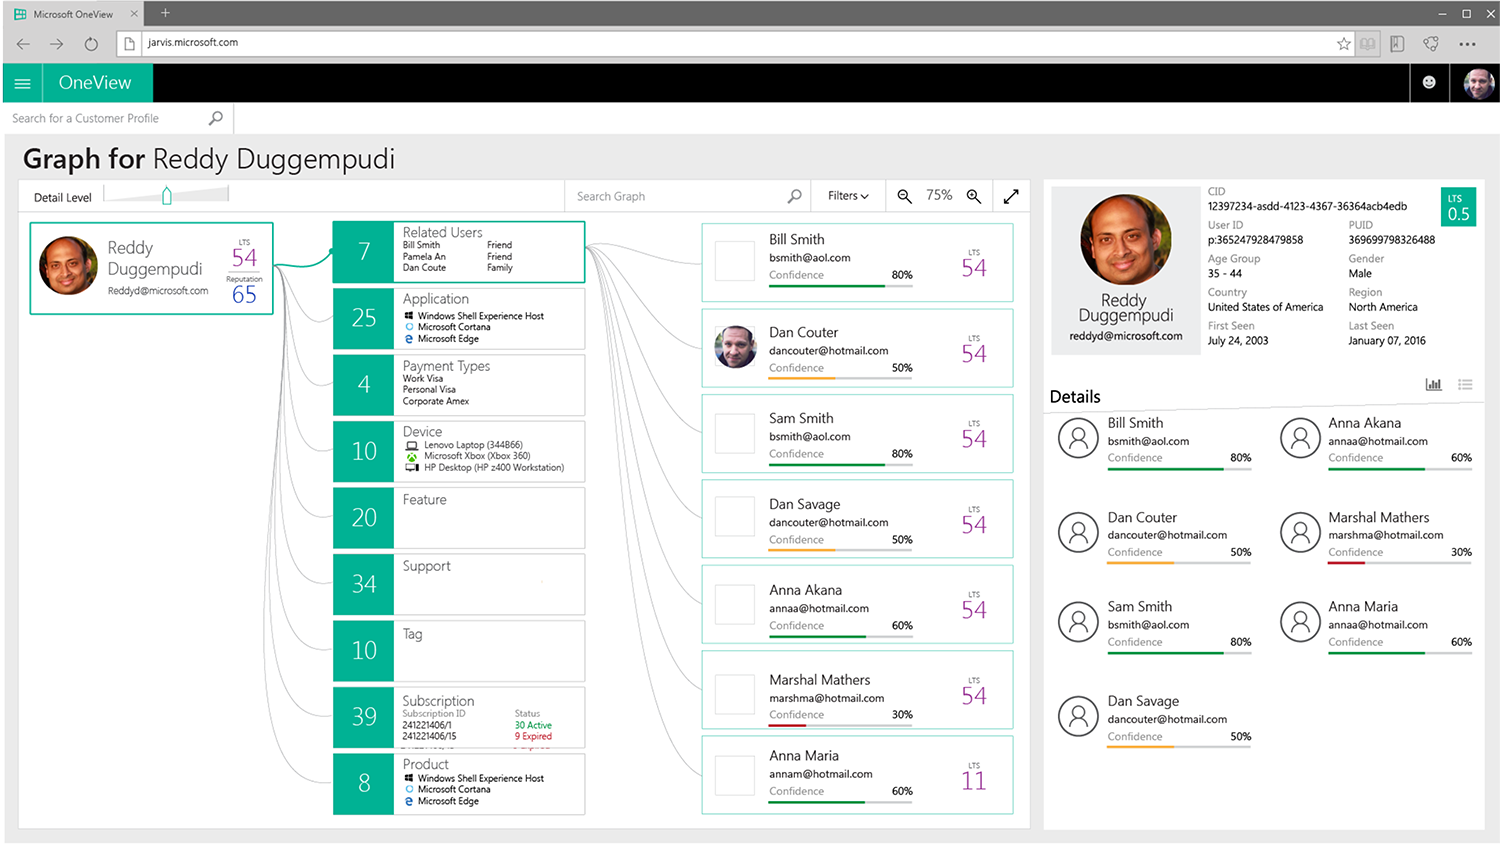Switch details to list view
The width and height of the screenshot is (1500, 845).
[x=1465, y=385]
